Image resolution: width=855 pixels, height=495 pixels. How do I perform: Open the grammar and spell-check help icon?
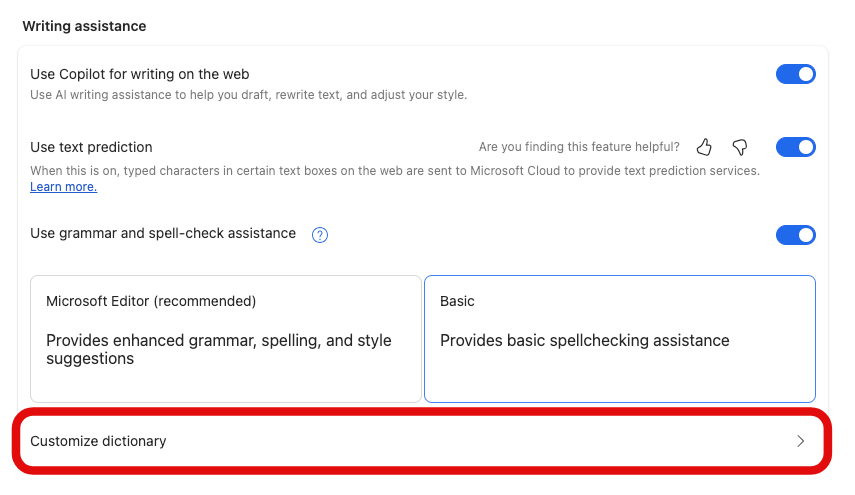pyautogui.click(x=320, y=235)
